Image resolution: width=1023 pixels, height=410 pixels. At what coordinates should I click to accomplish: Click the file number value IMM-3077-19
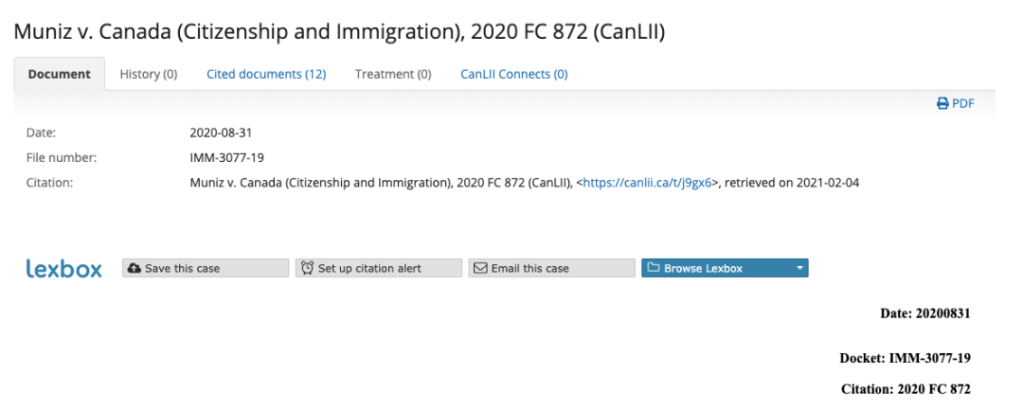227,157
